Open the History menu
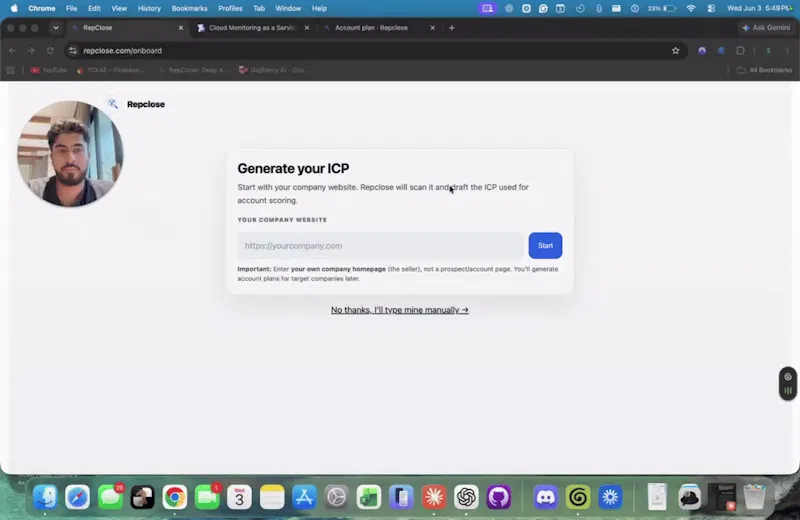The width and height of the screenshot is (800, 520). click(149, 8)
